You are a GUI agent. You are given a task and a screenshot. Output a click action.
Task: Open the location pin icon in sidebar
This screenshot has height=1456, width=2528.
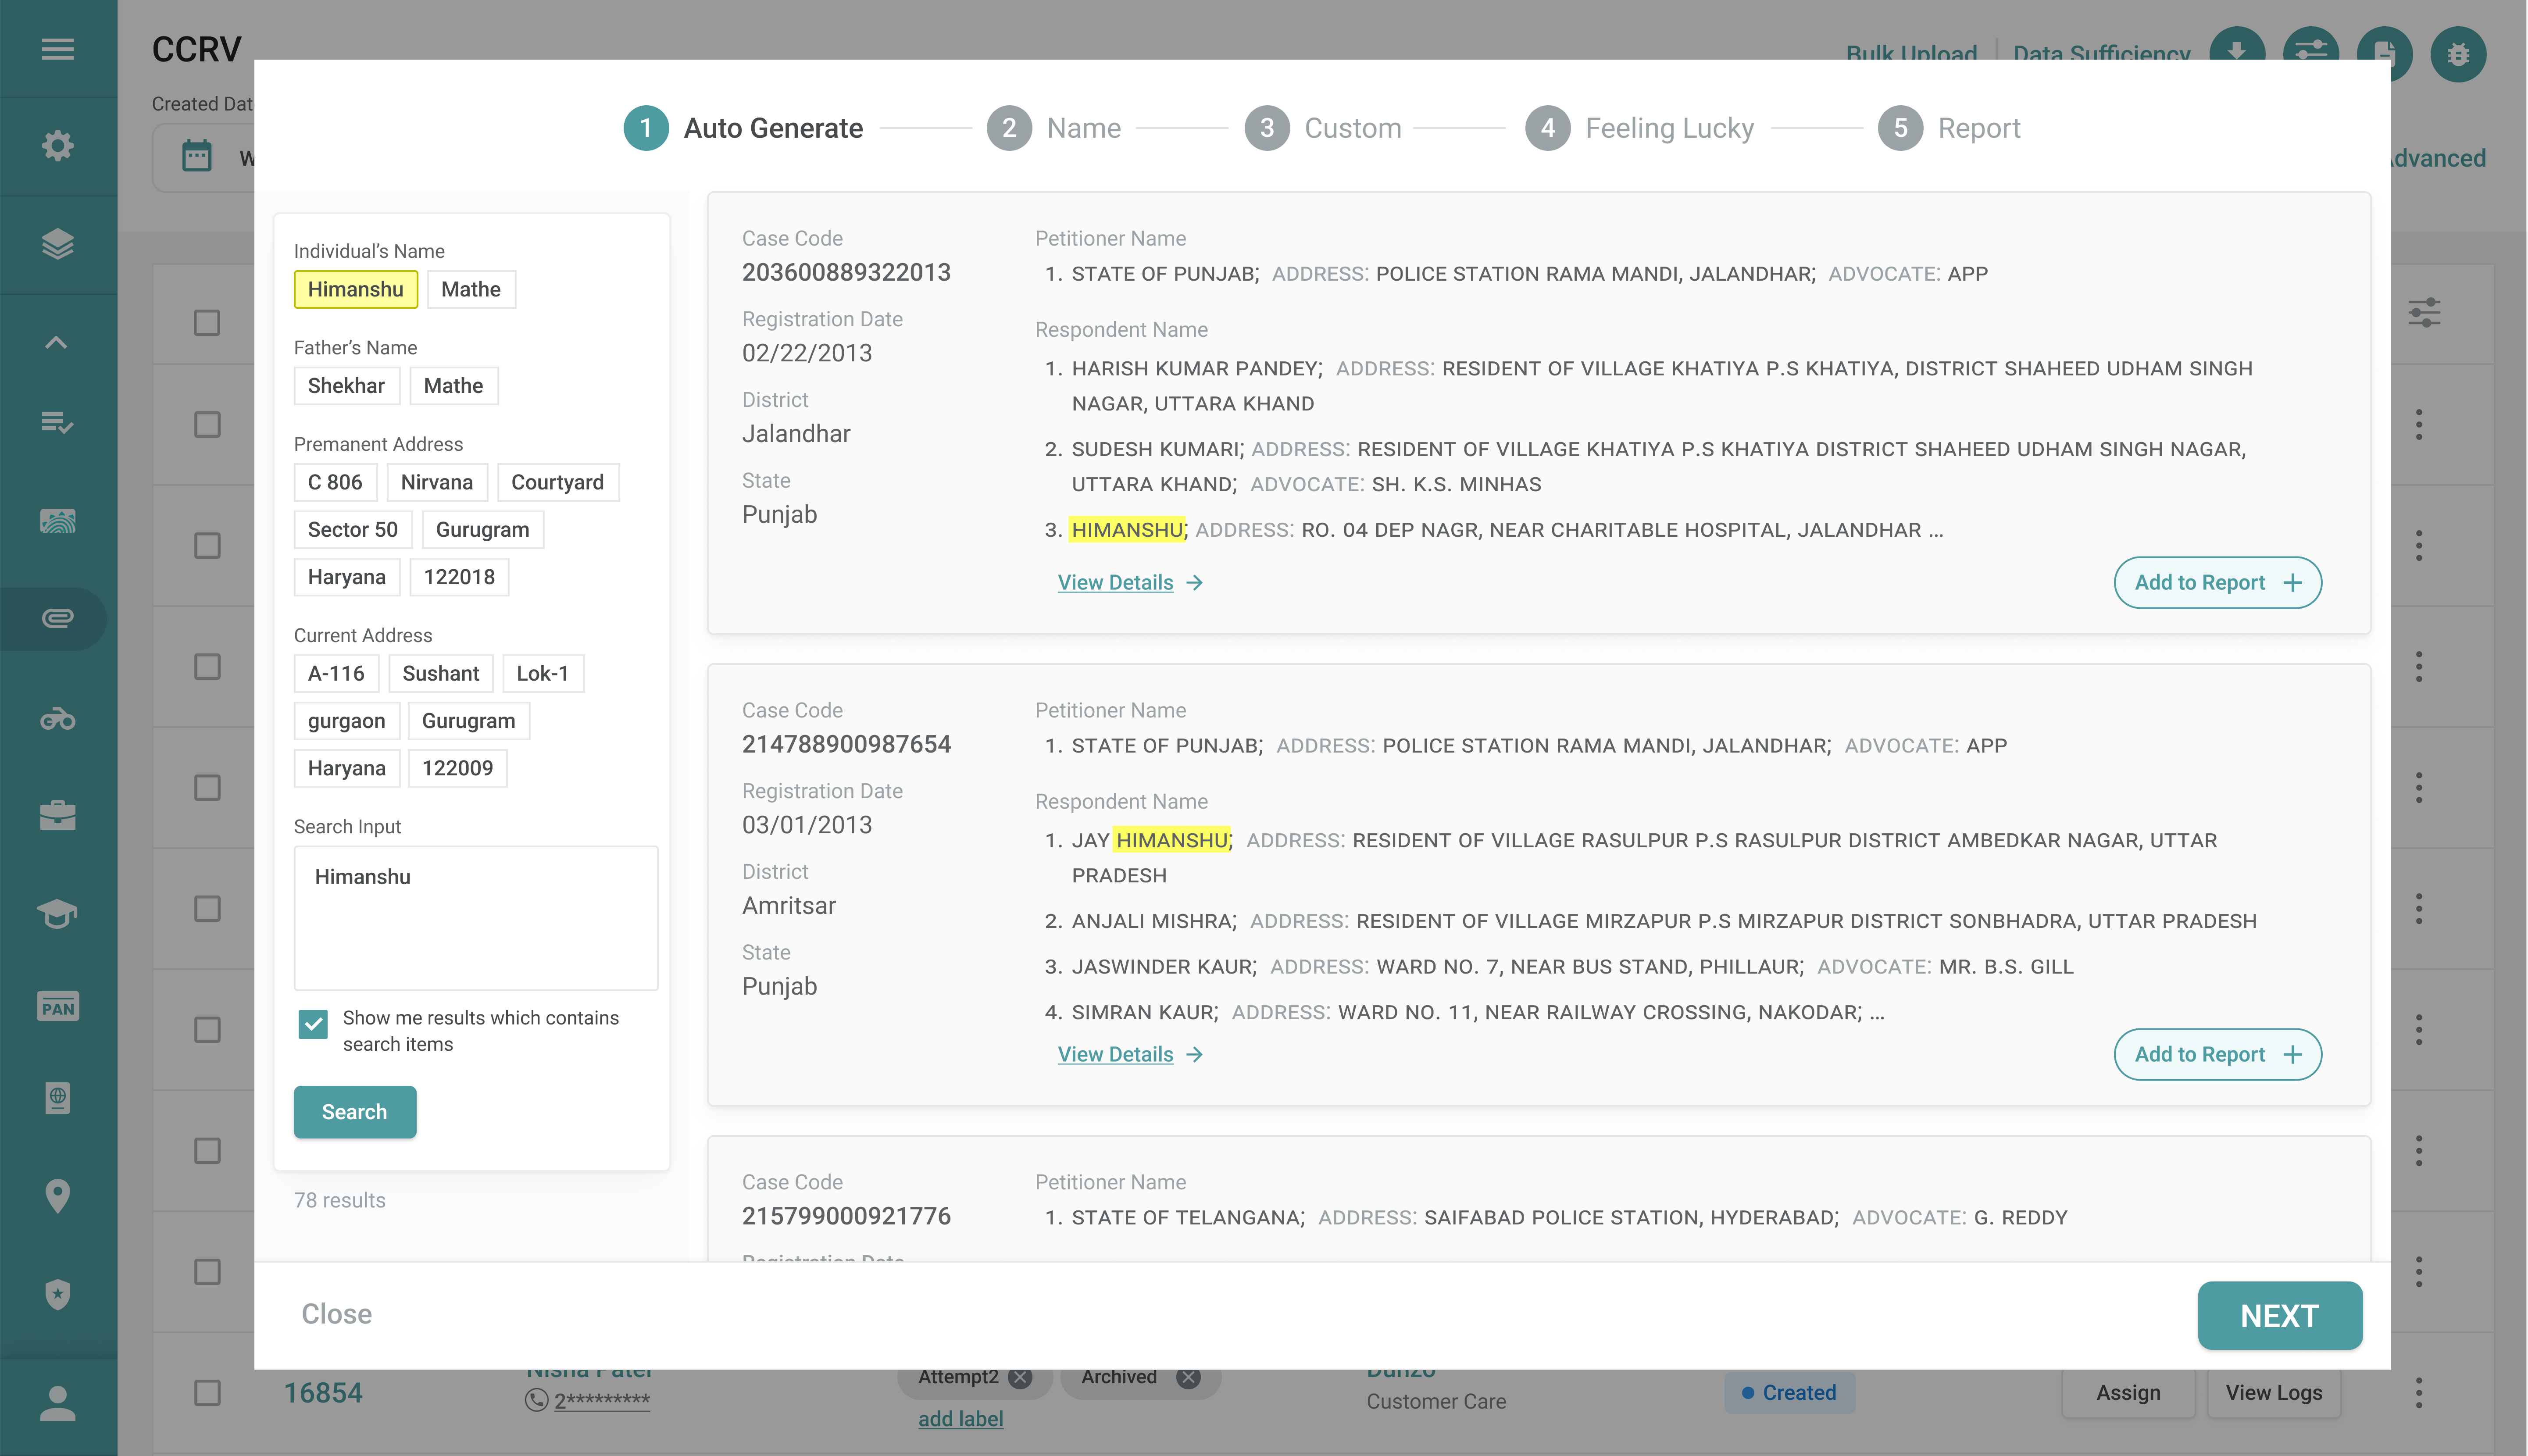(x=57, y=1196)
